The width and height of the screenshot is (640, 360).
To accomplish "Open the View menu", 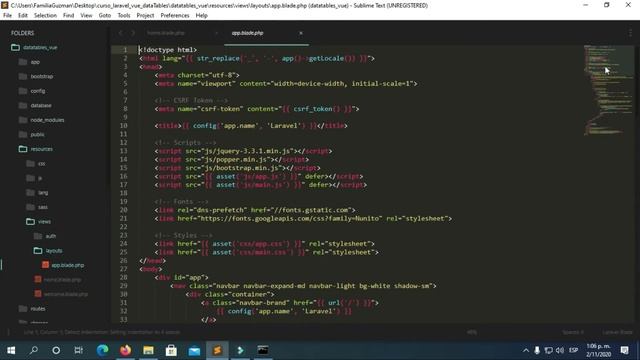I will coord(86,16).
